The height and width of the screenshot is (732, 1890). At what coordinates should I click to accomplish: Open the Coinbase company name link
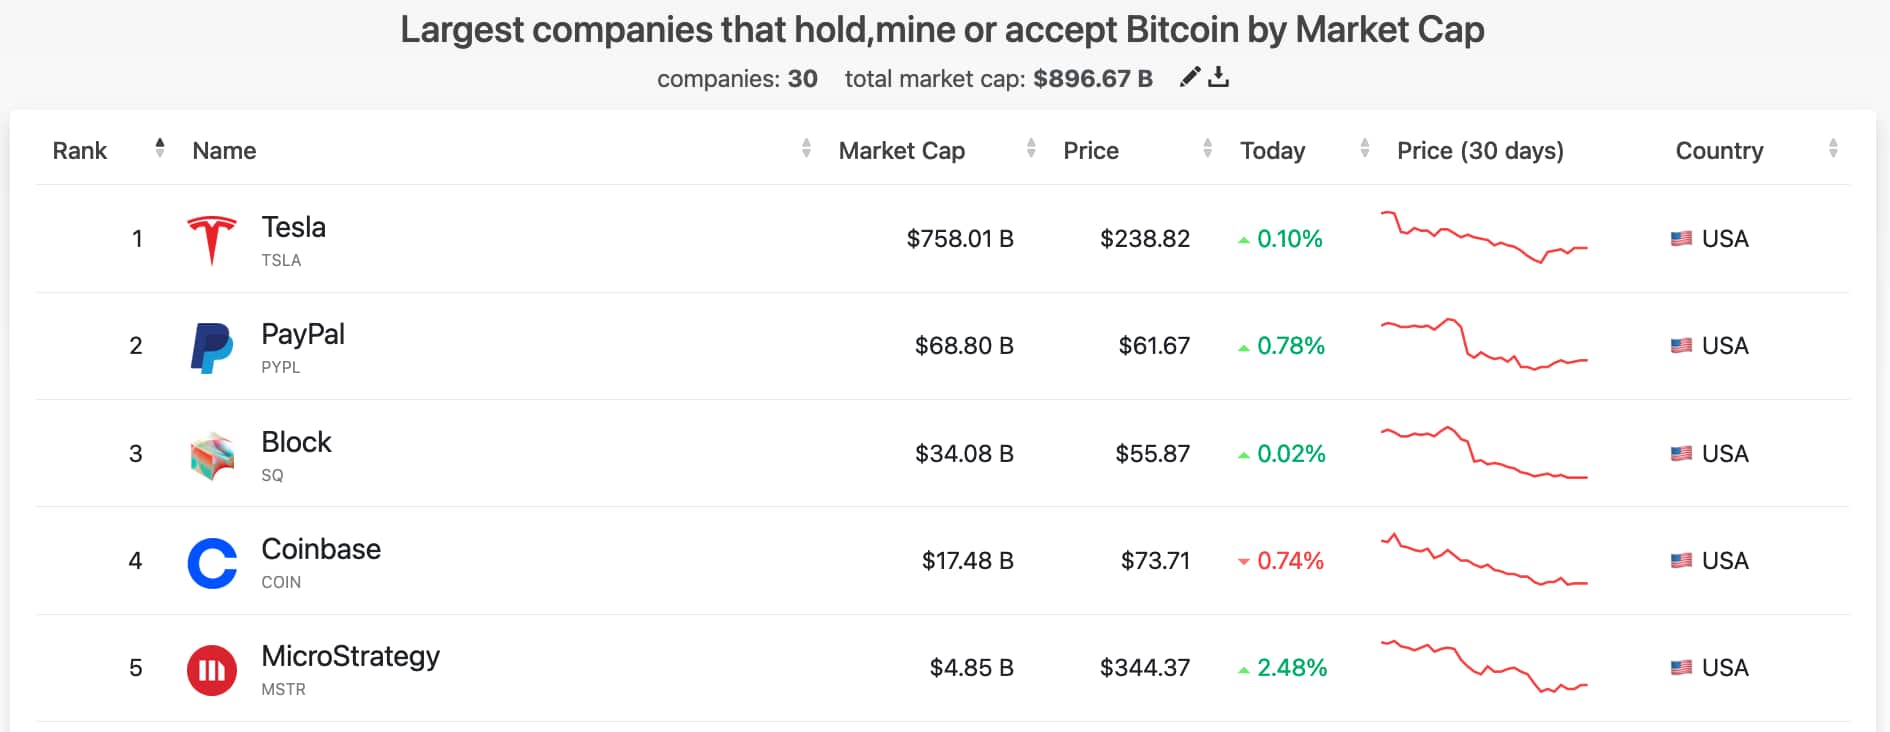point(321,548)
